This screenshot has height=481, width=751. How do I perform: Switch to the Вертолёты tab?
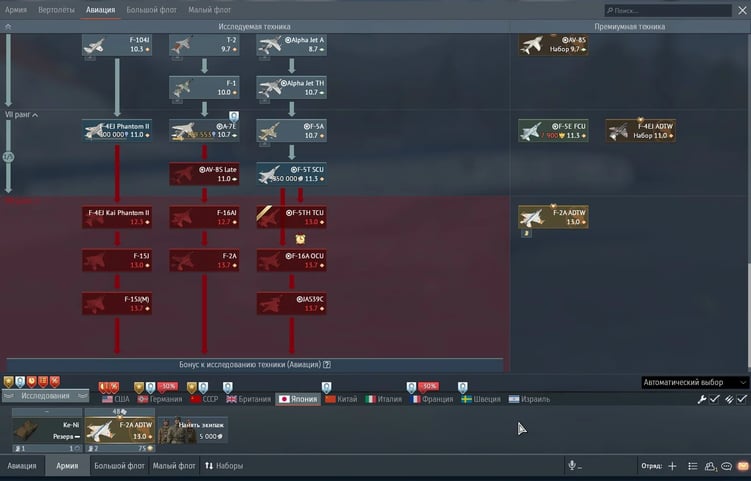pyautogui.click(x=57, y=9)
